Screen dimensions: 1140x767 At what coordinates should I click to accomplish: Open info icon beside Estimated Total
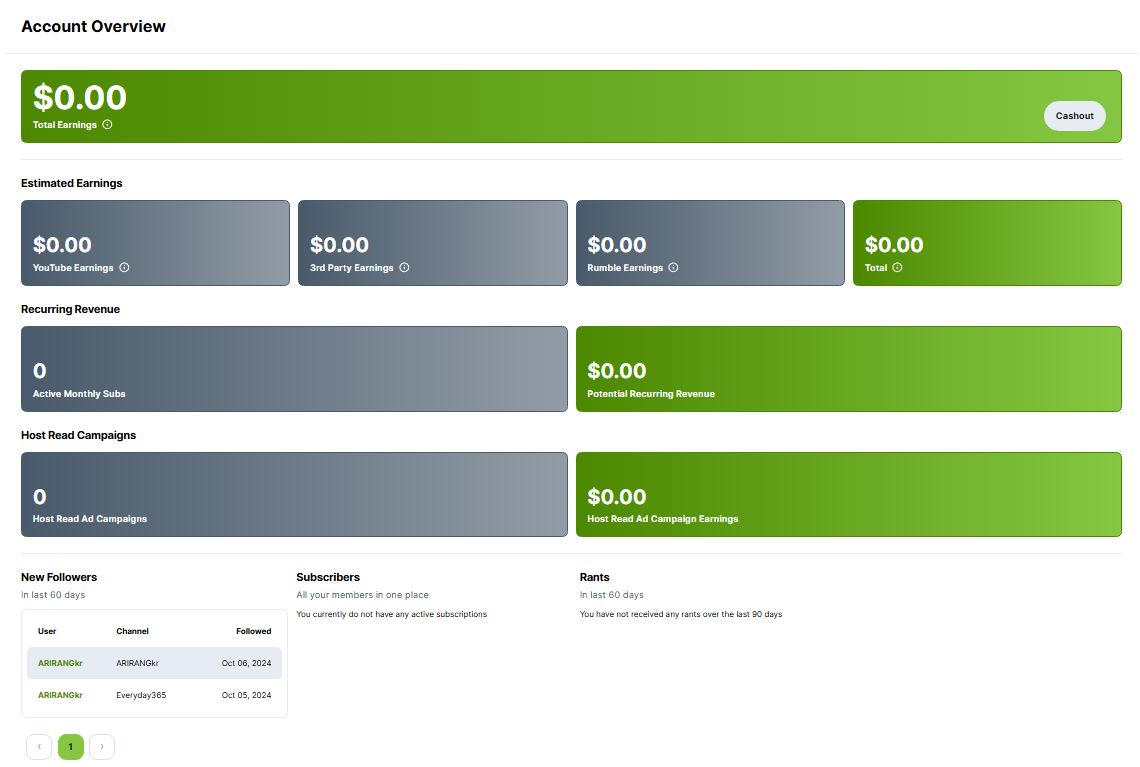[x=897, y=268]
